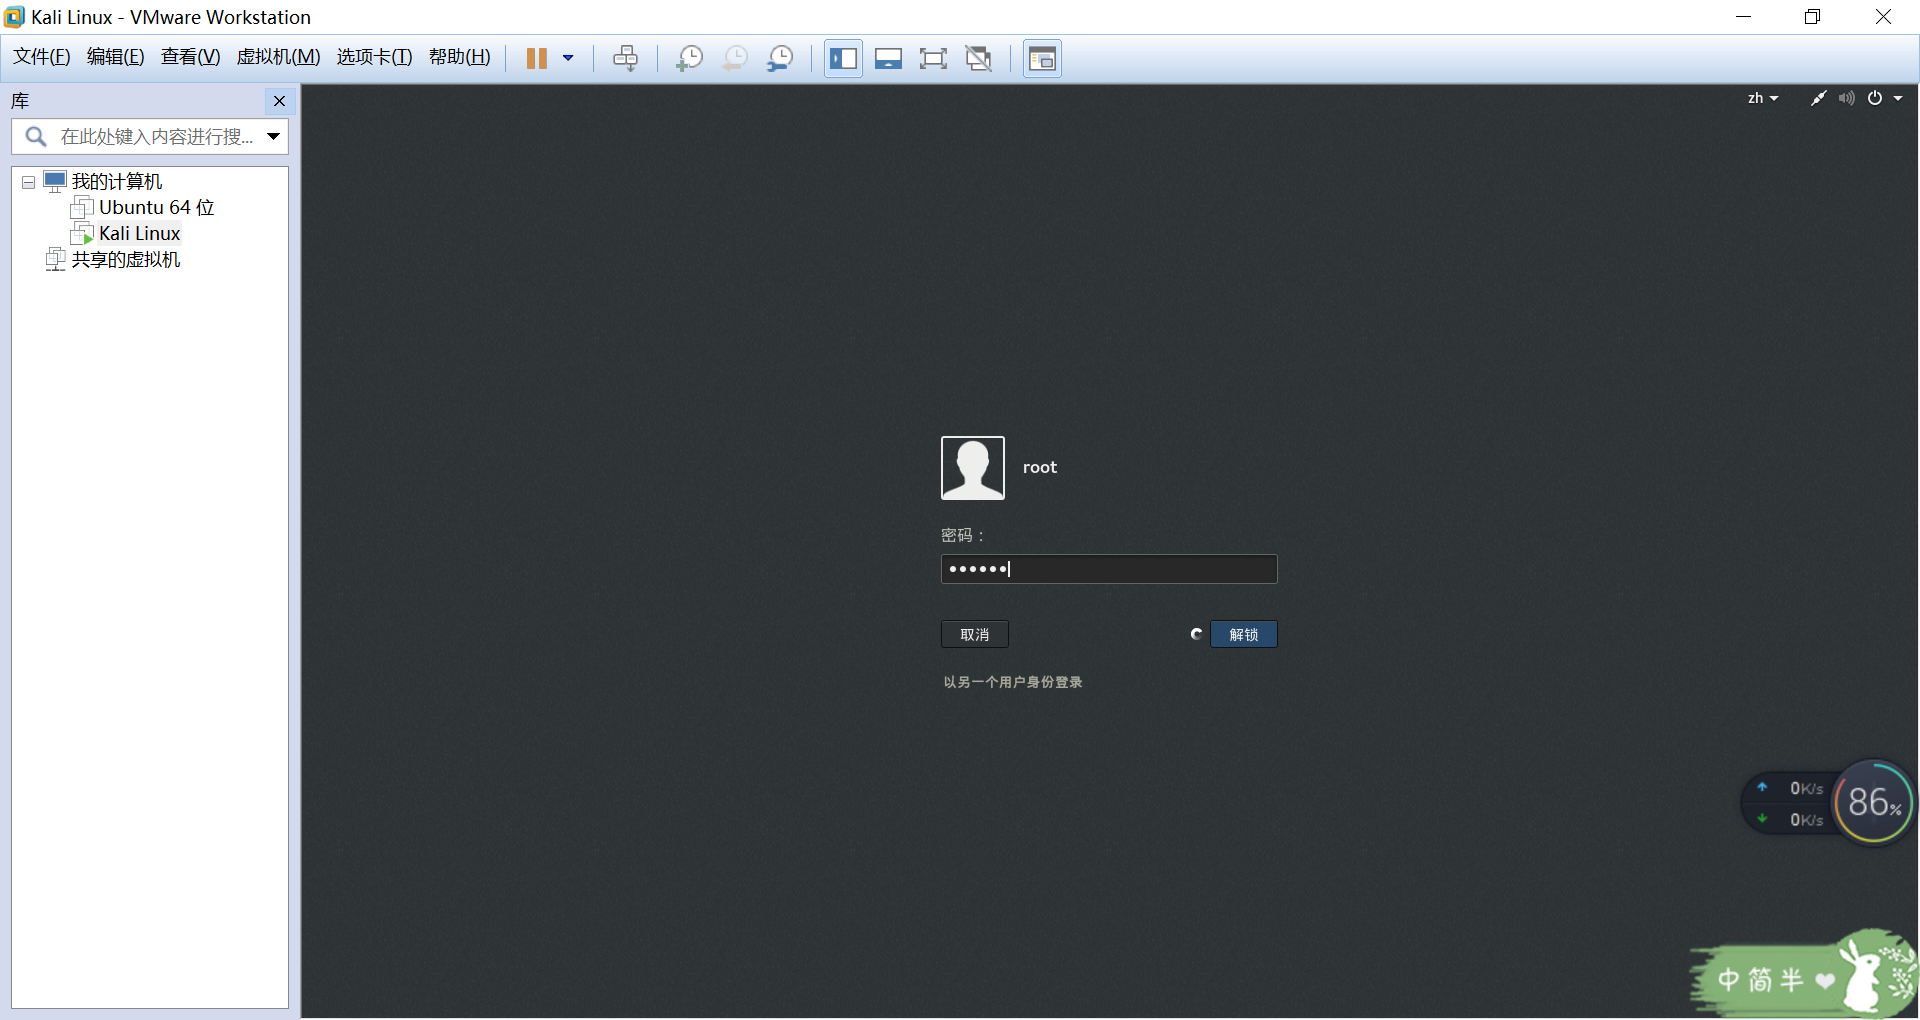
Task: Open the 虚拟机(M) menu
Action: (x=278, y=57)
